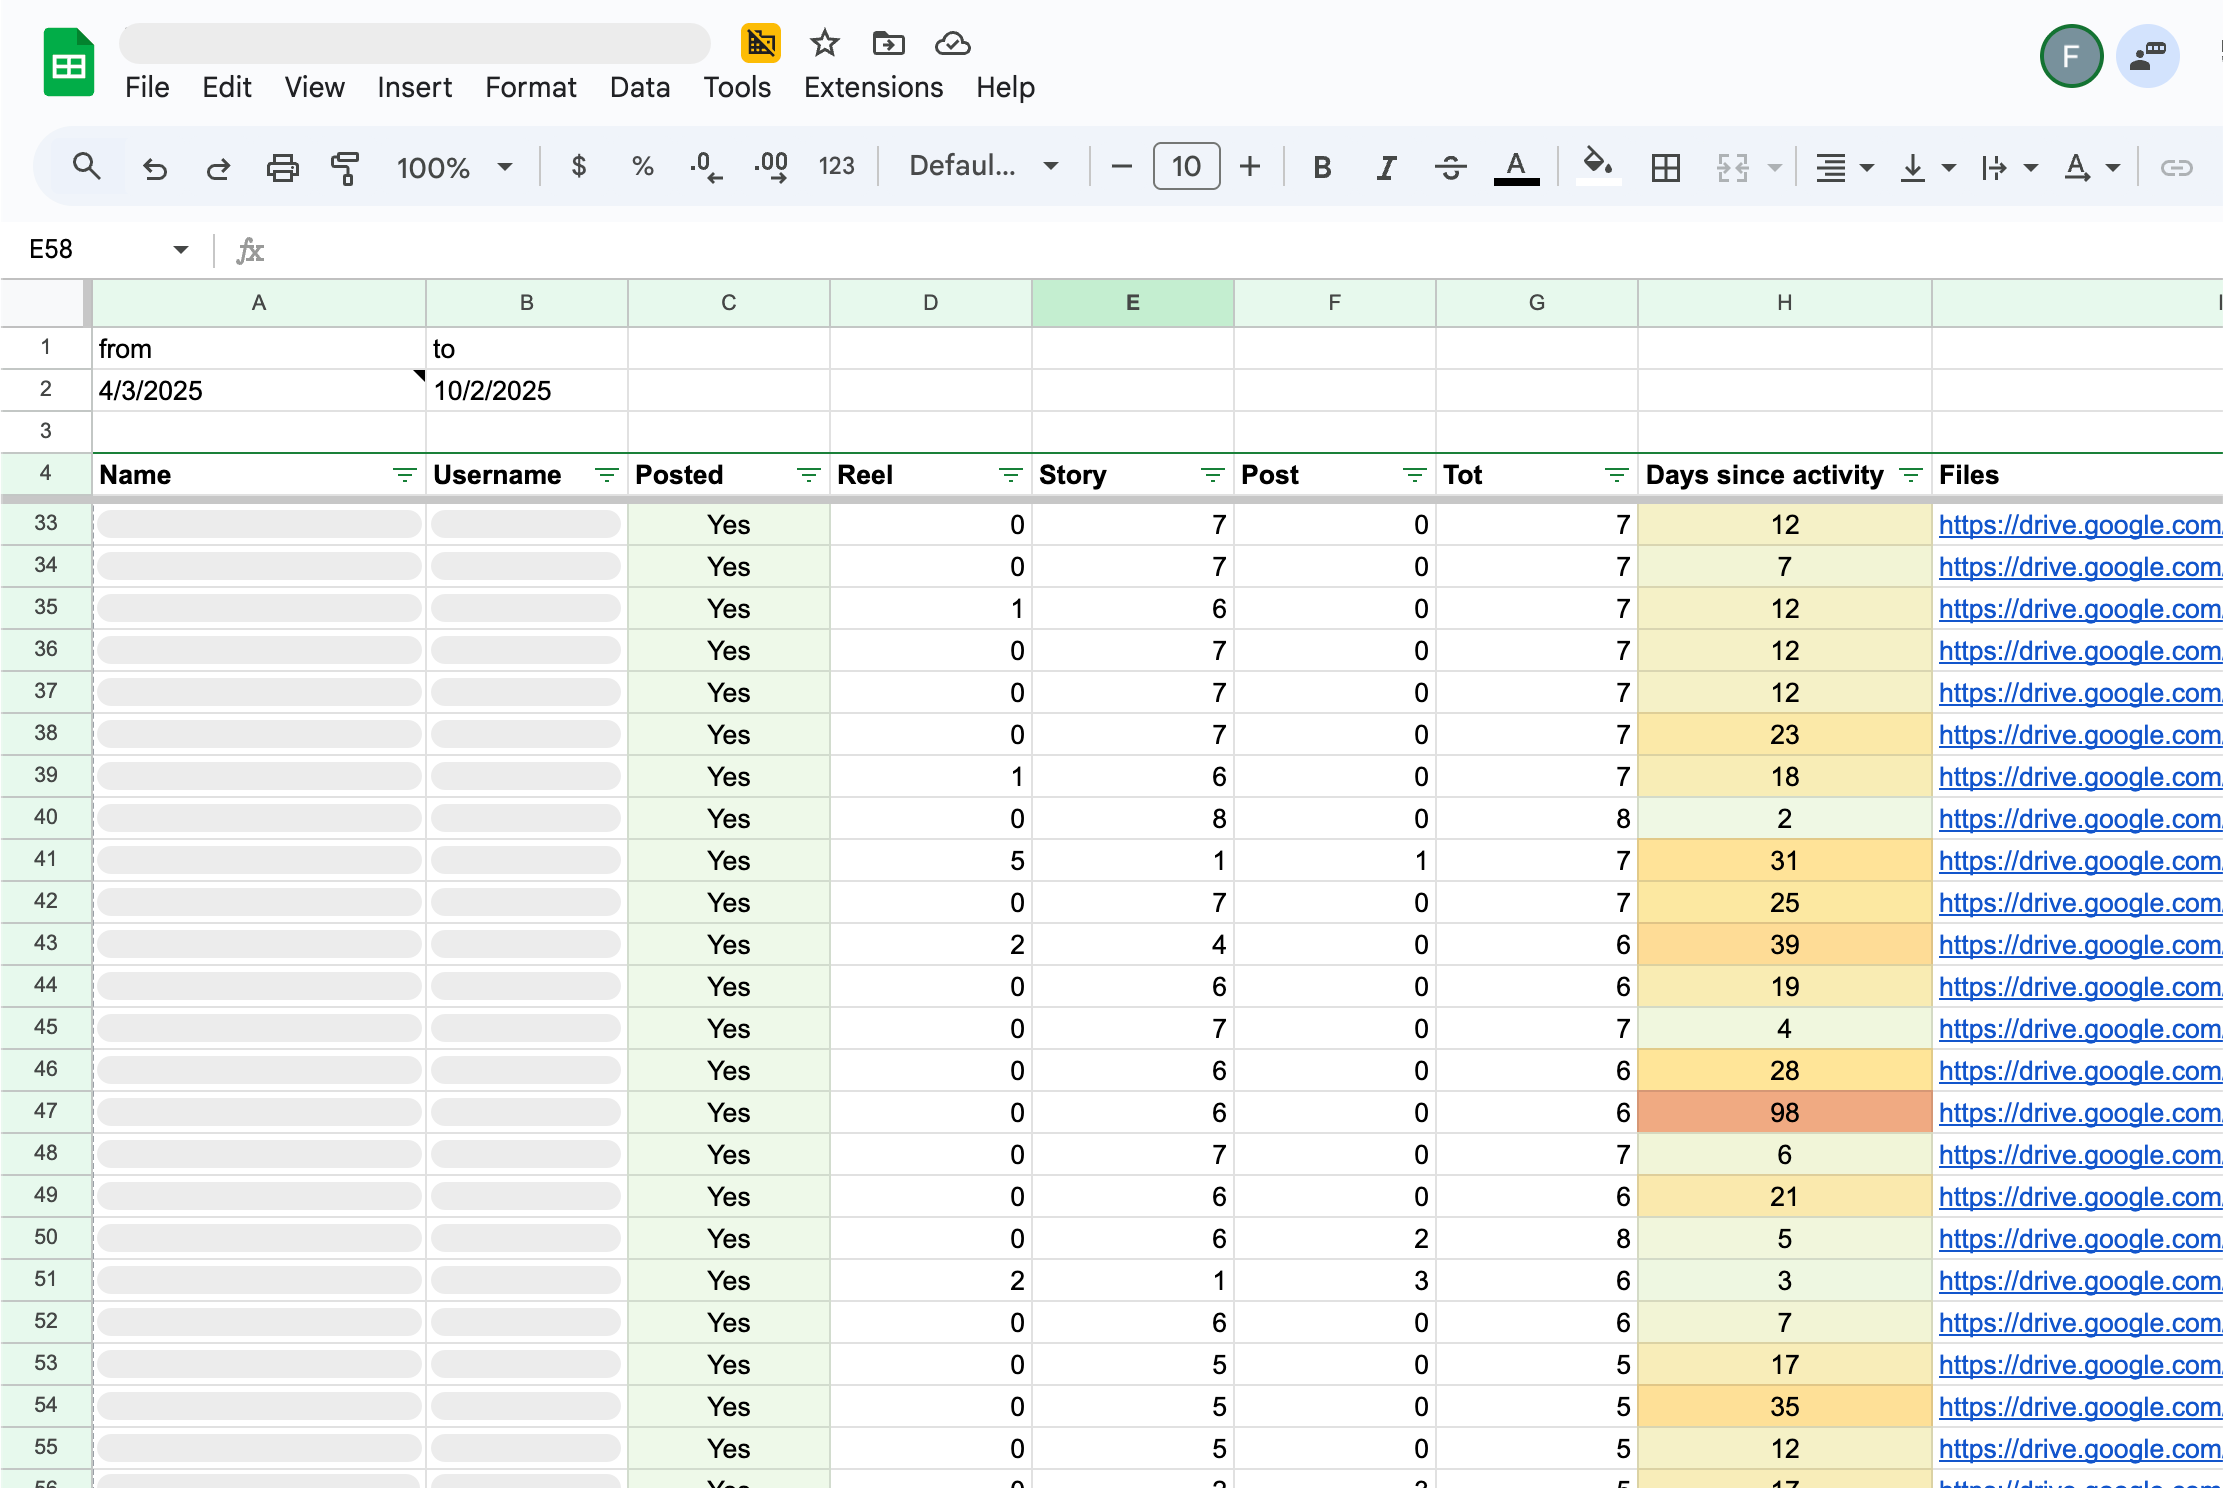Image resolution: width=2223 pixels, height=1488 pixels.
Task: Star this spreadsheet
Action: (825, 43)
